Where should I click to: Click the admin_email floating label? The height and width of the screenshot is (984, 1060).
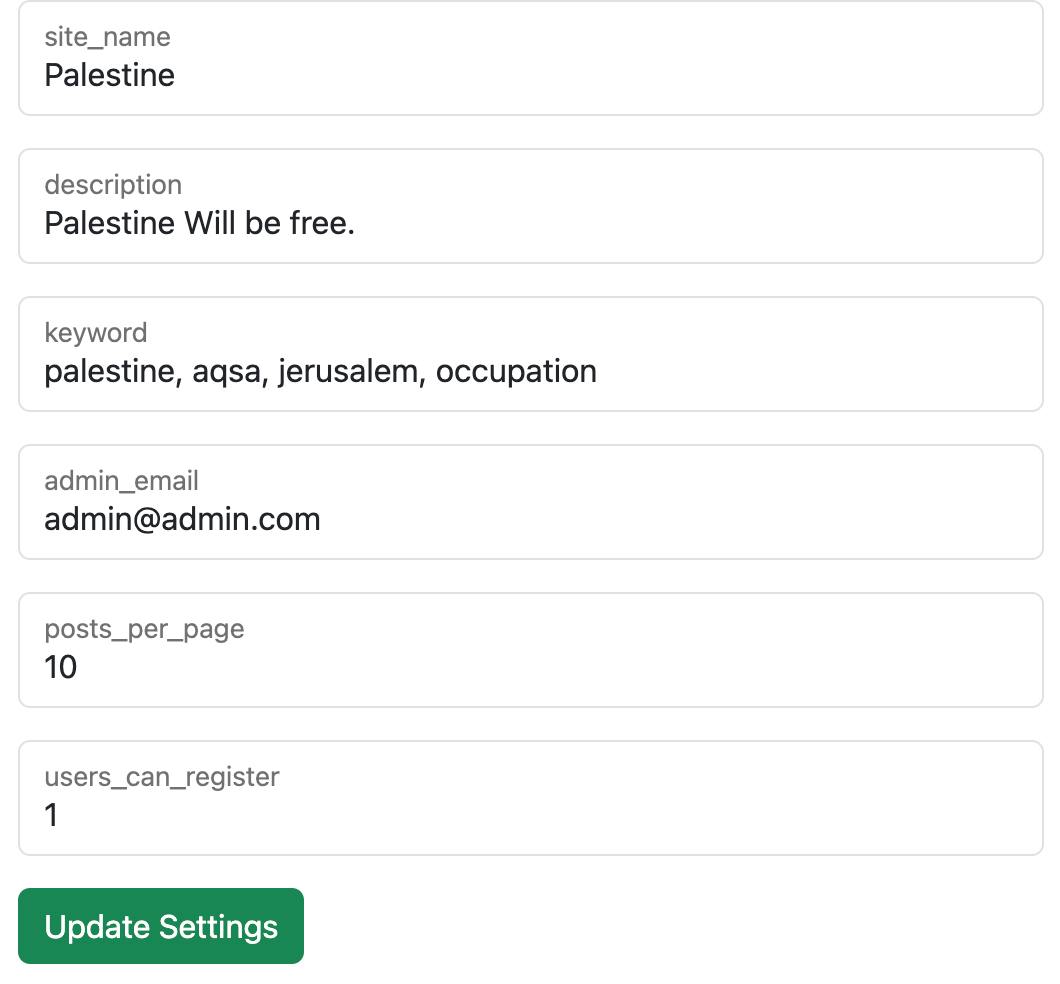[x=122, y=481]
